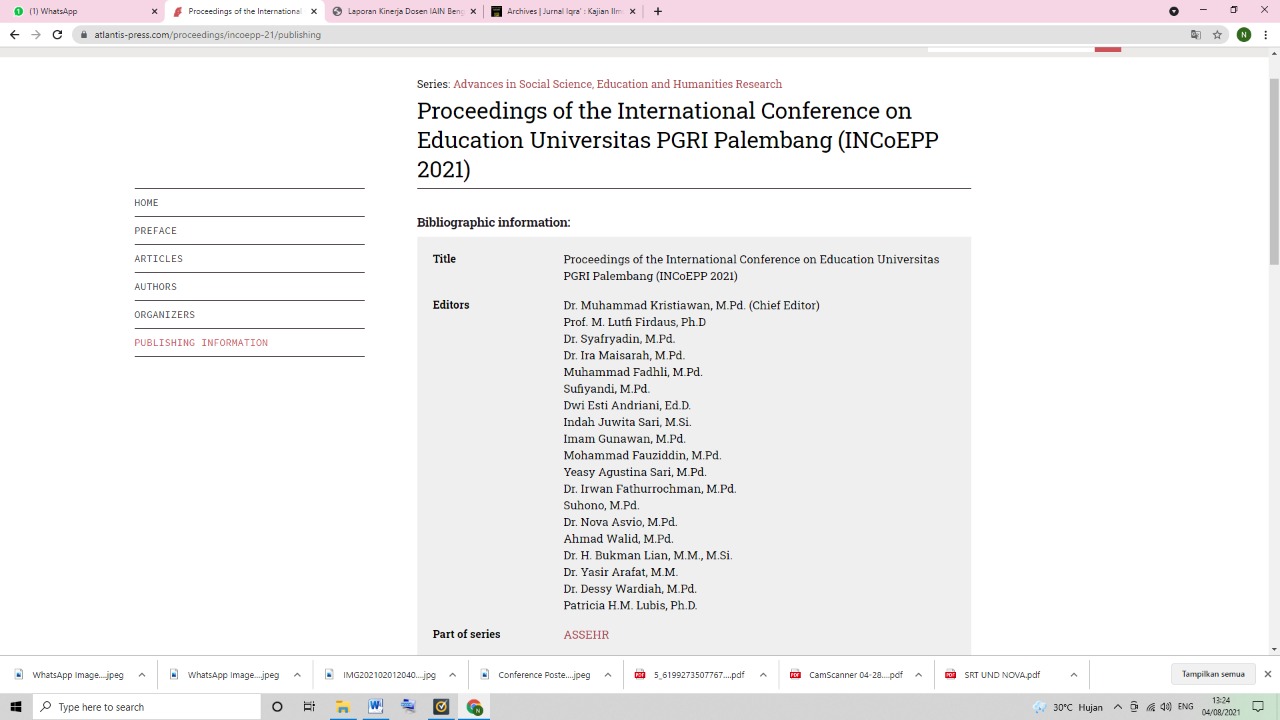1280x720 pixels.
Task: Open File Explorer in taskbar
Action: [x=342, y=707]
